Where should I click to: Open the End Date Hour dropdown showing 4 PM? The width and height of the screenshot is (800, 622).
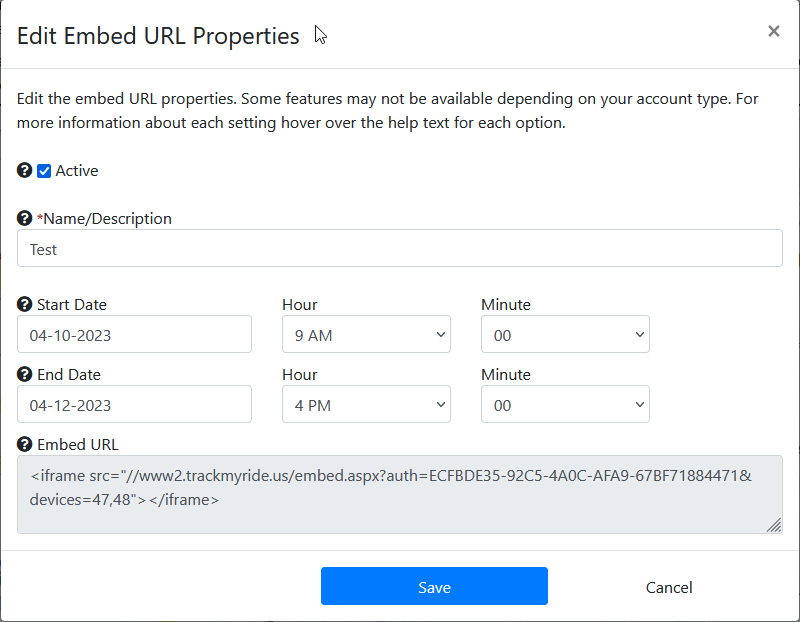366,404
